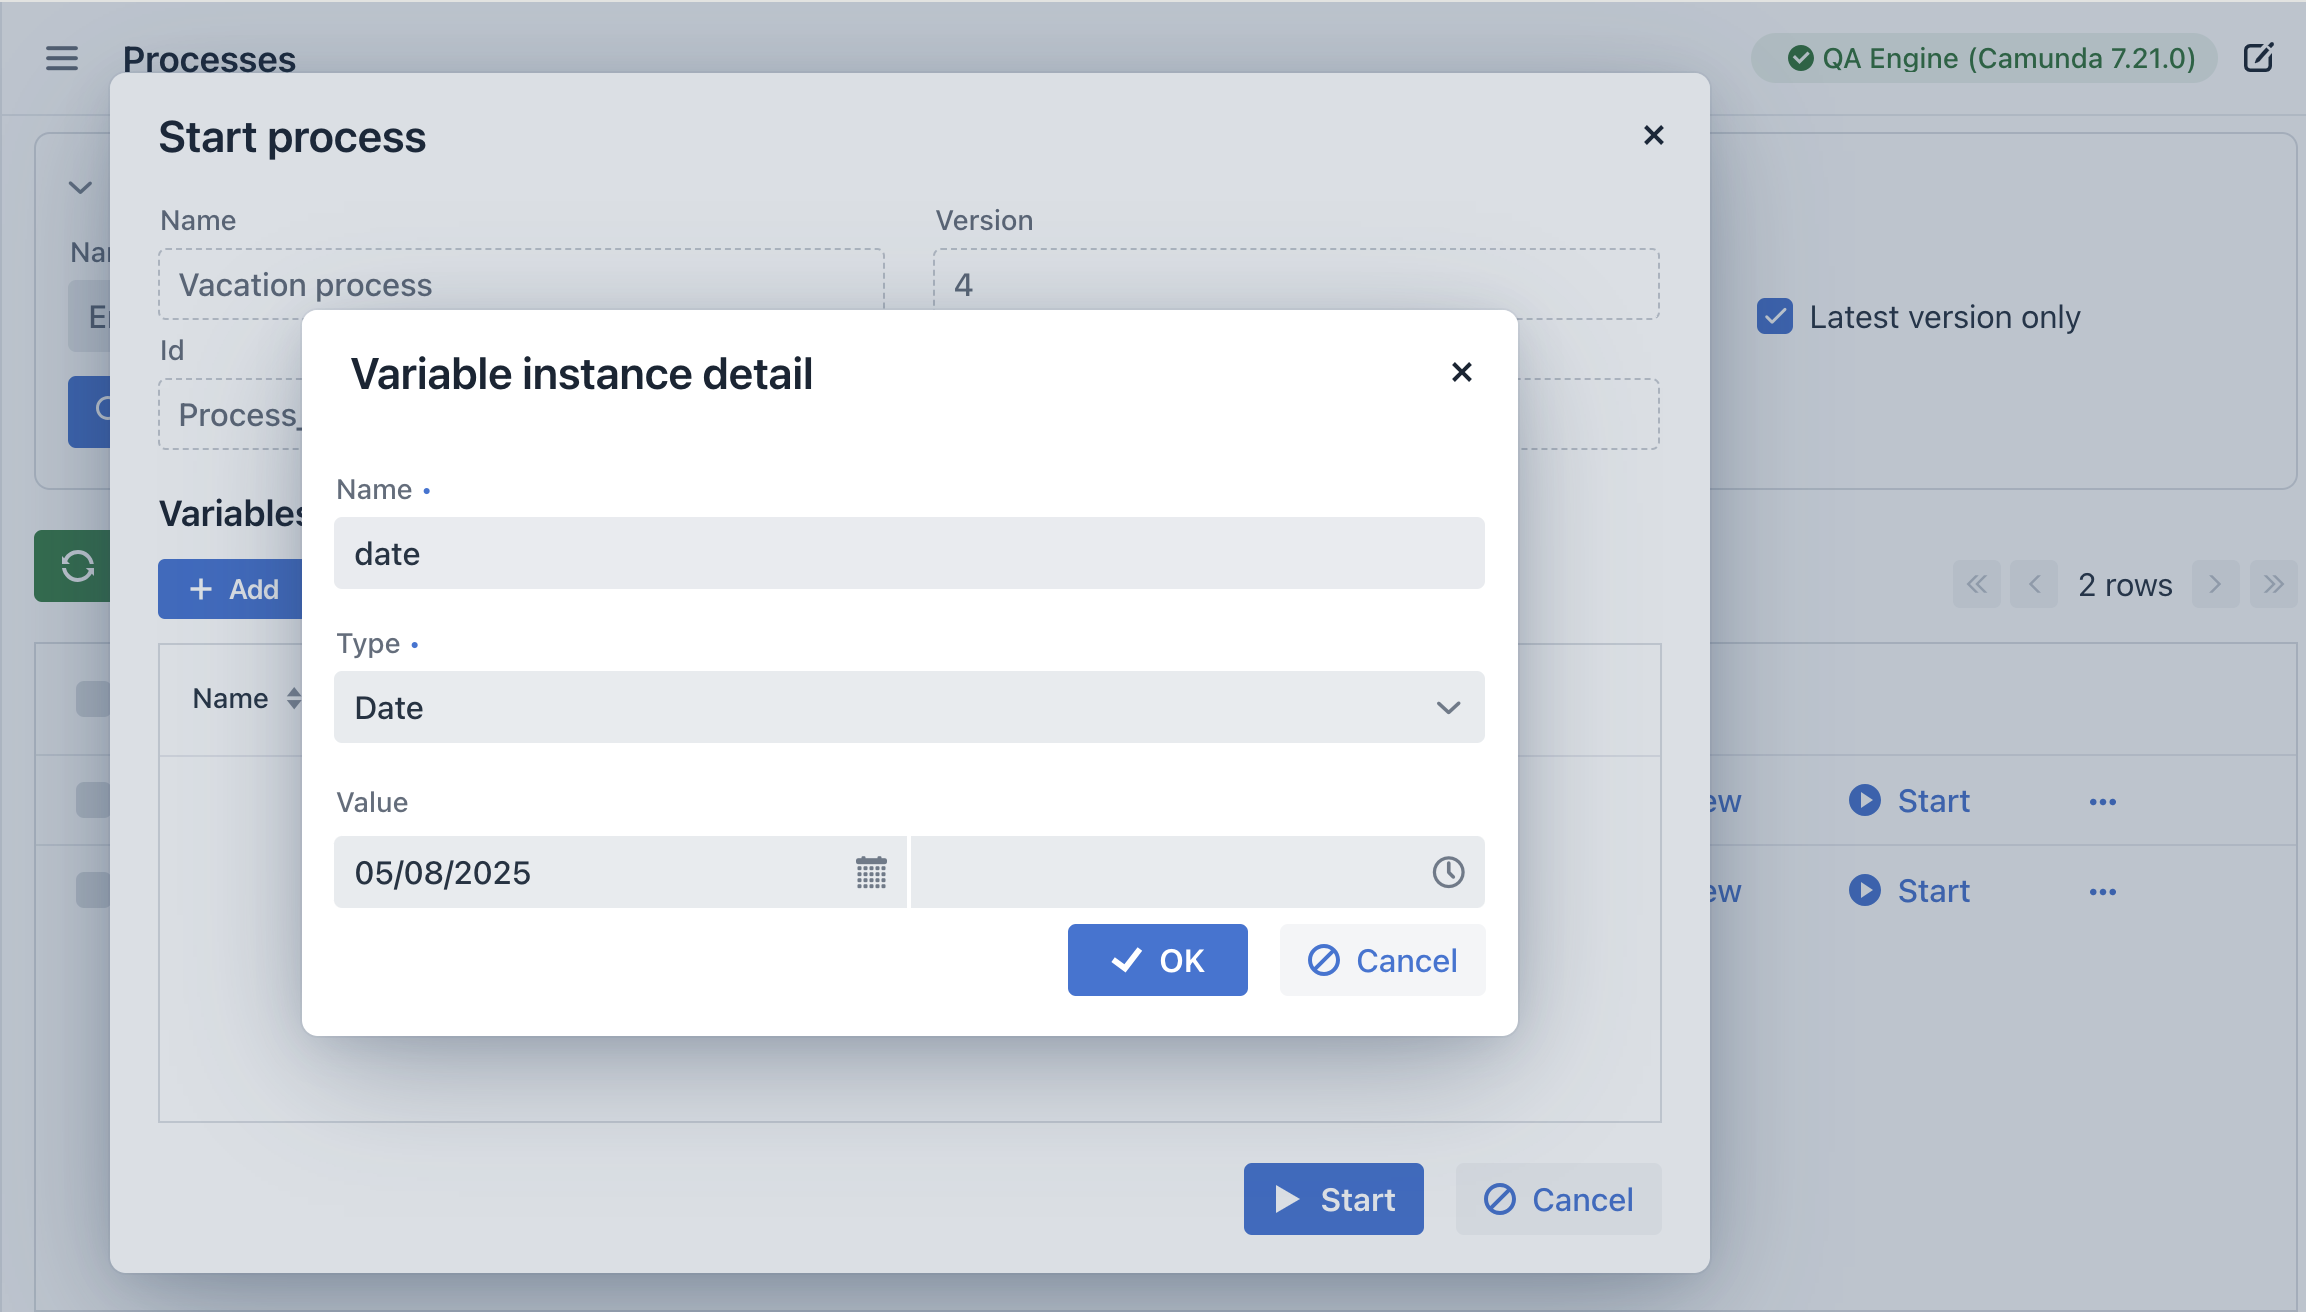Go to last page of results
Viewport: 2306px width, 1312px height.
pos(2273,584)
